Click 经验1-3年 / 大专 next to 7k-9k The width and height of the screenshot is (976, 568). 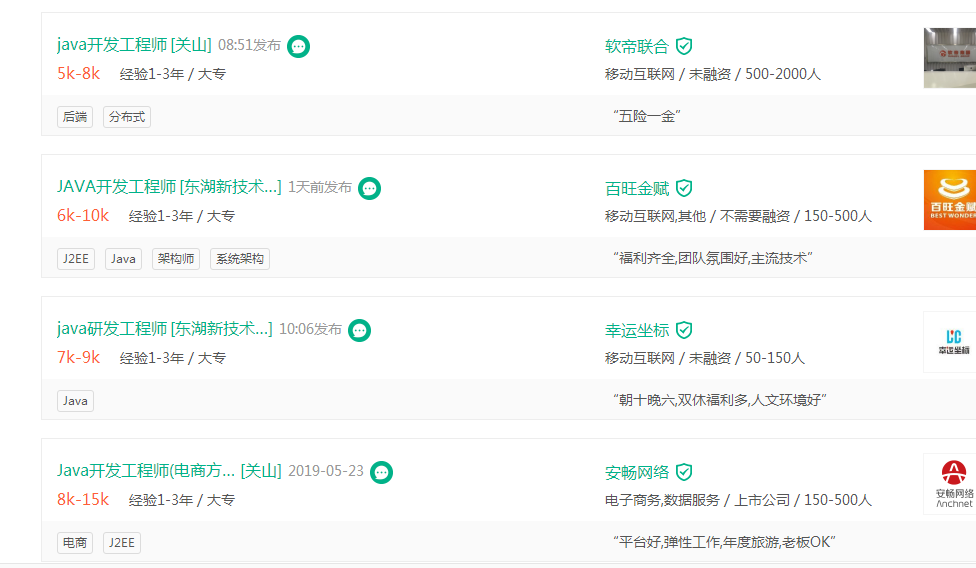(x=172, y=358)
